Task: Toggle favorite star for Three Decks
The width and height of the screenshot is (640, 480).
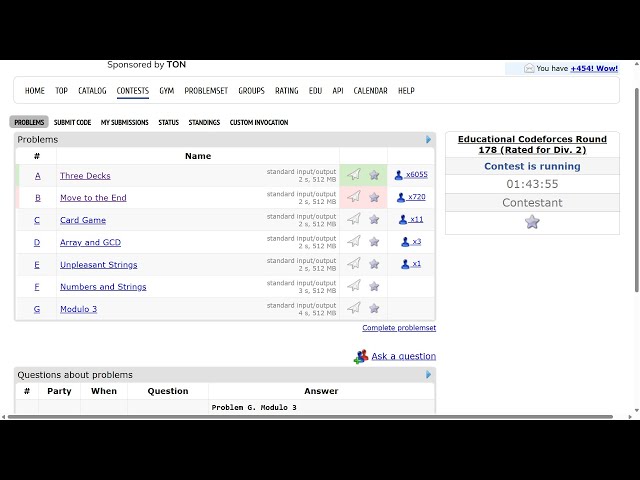Action: pos(374,175)
